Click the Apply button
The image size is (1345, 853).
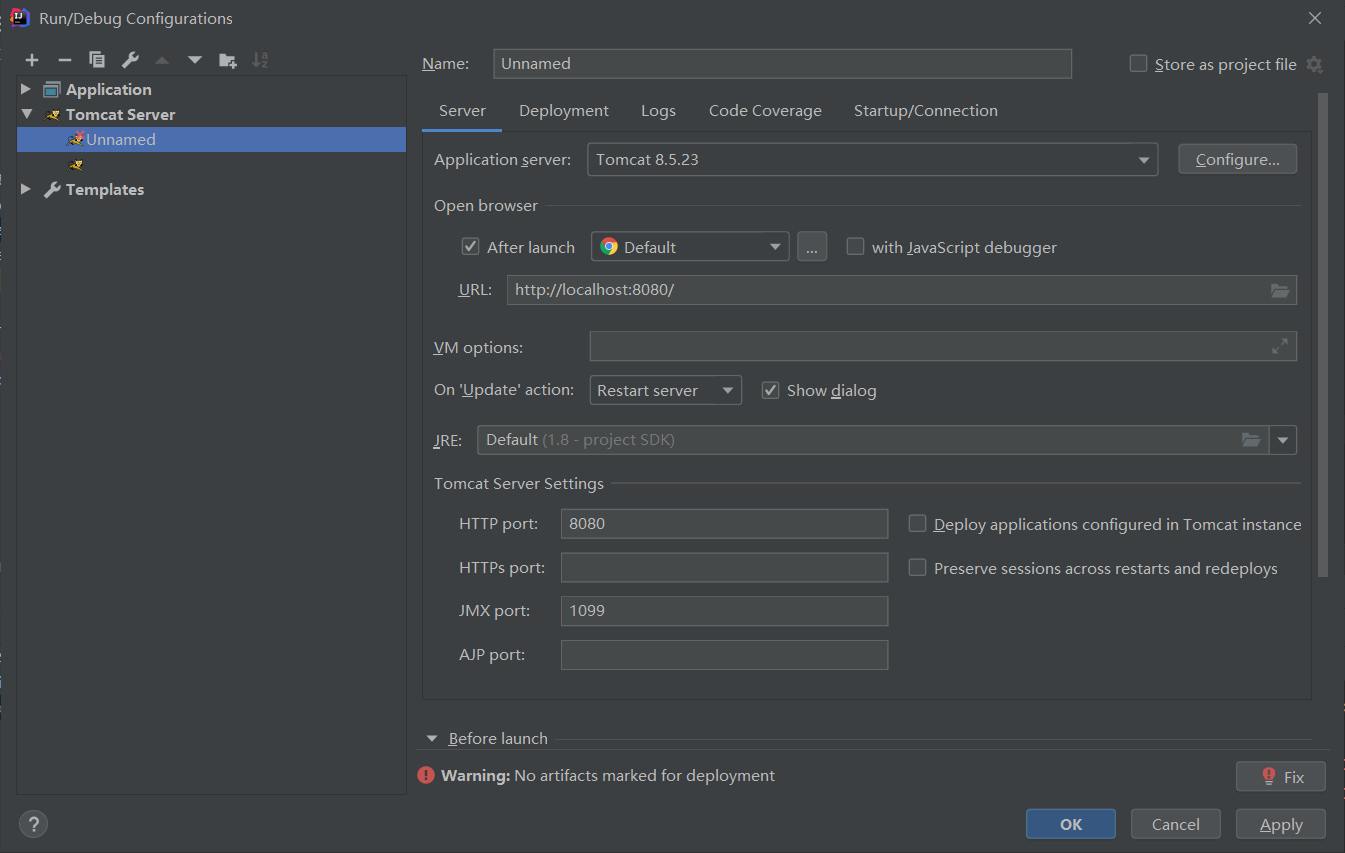[x=1281, y=824]
